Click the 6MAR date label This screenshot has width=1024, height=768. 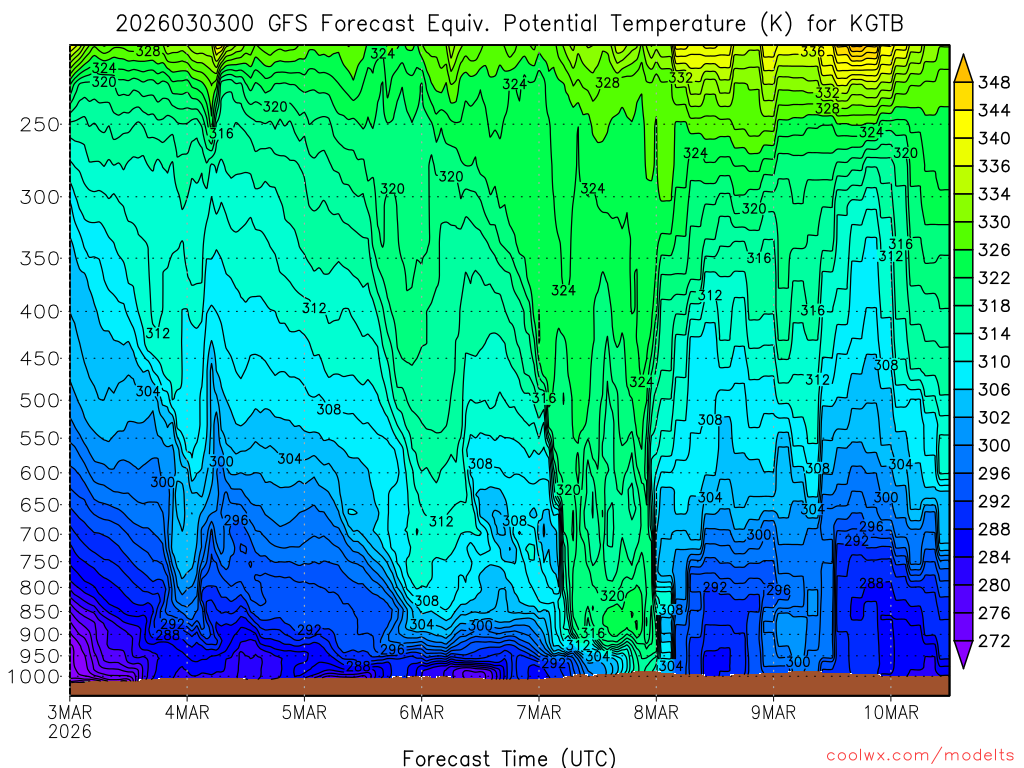tap(421, 711)
